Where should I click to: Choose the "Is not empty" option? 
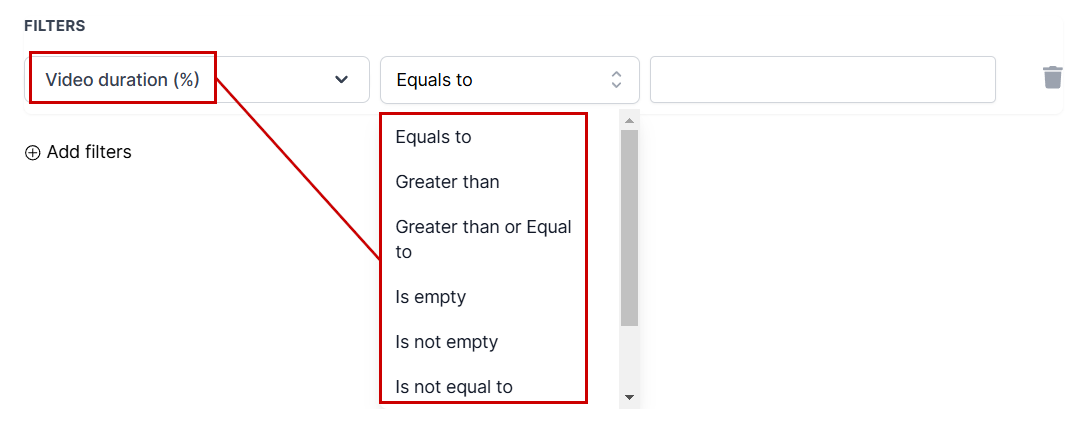pos(446,342)
